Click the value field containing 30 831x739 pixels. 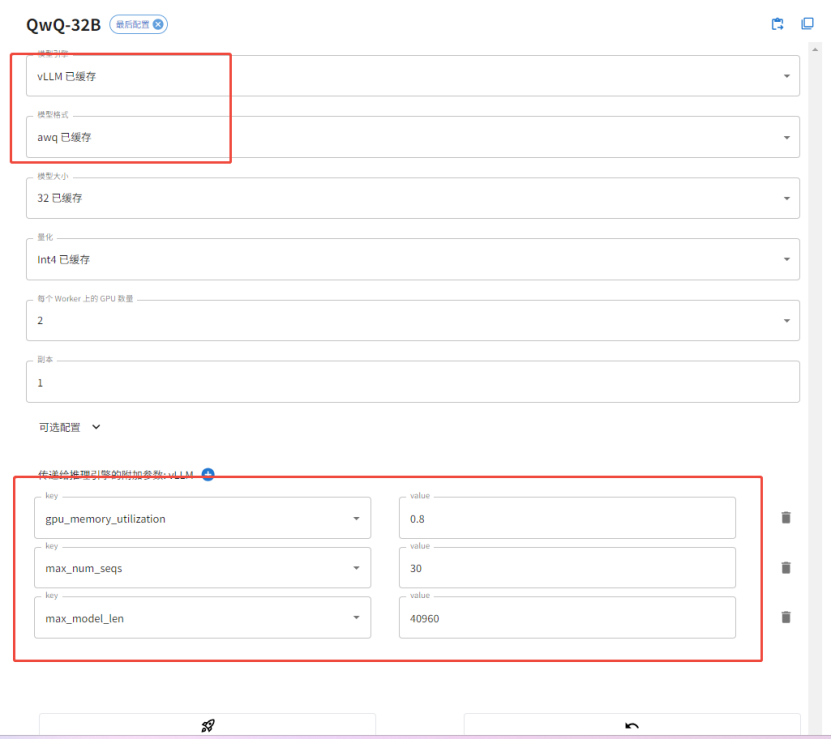(567, 568)
